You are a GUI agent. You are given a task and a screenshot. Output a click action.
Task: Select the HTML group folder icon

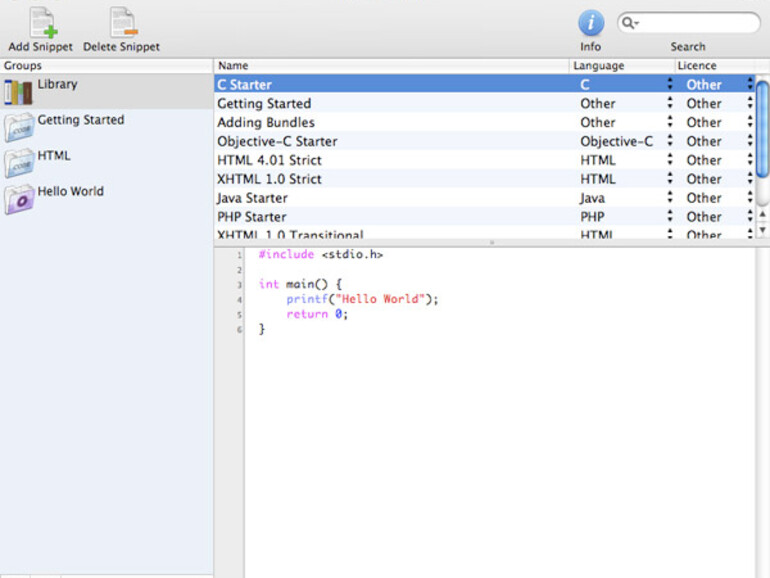point(19,164)
